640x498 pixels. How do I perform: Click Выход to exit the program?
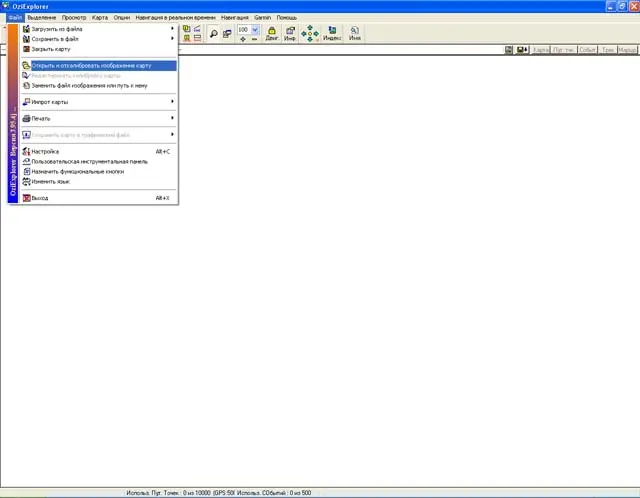(99, 198)
